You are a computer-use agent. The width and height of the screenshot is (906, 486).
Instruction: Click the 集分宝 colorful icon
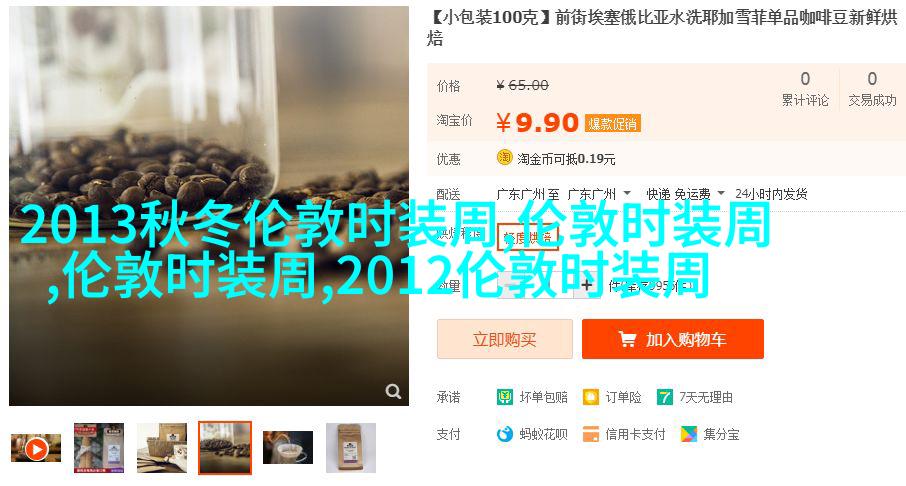coord(688,434)
